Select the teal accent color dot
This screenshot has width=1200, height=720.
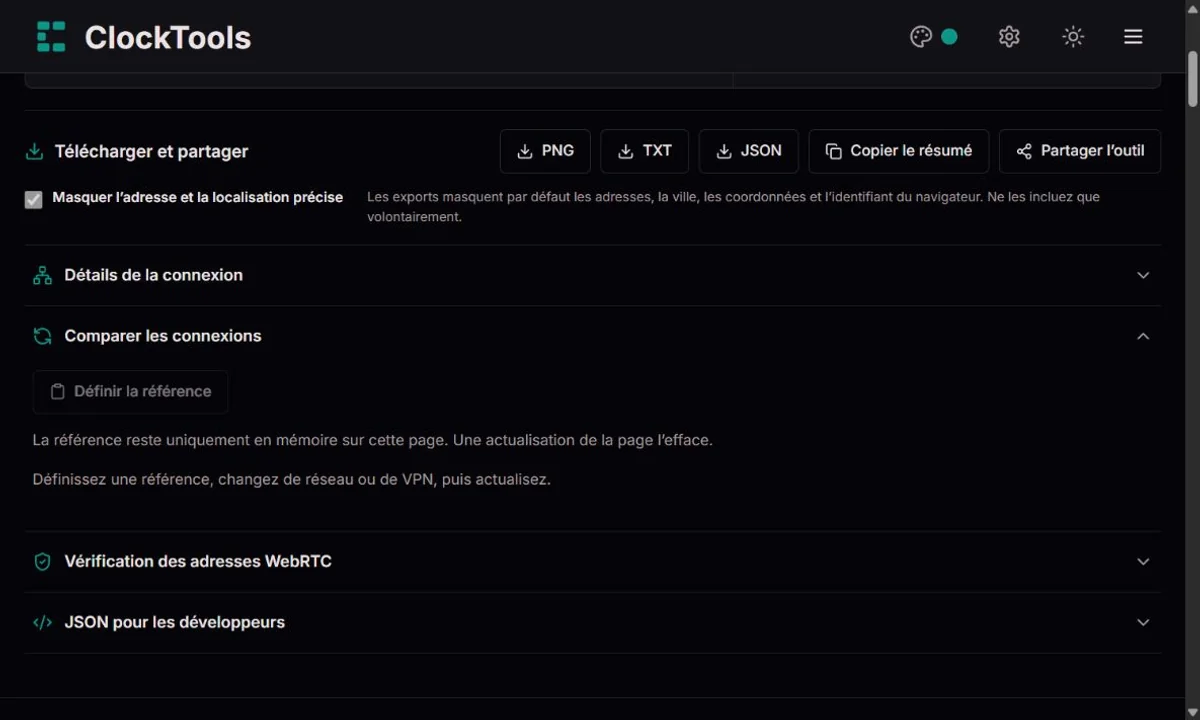pyautogui.click(x=950, y=37)
